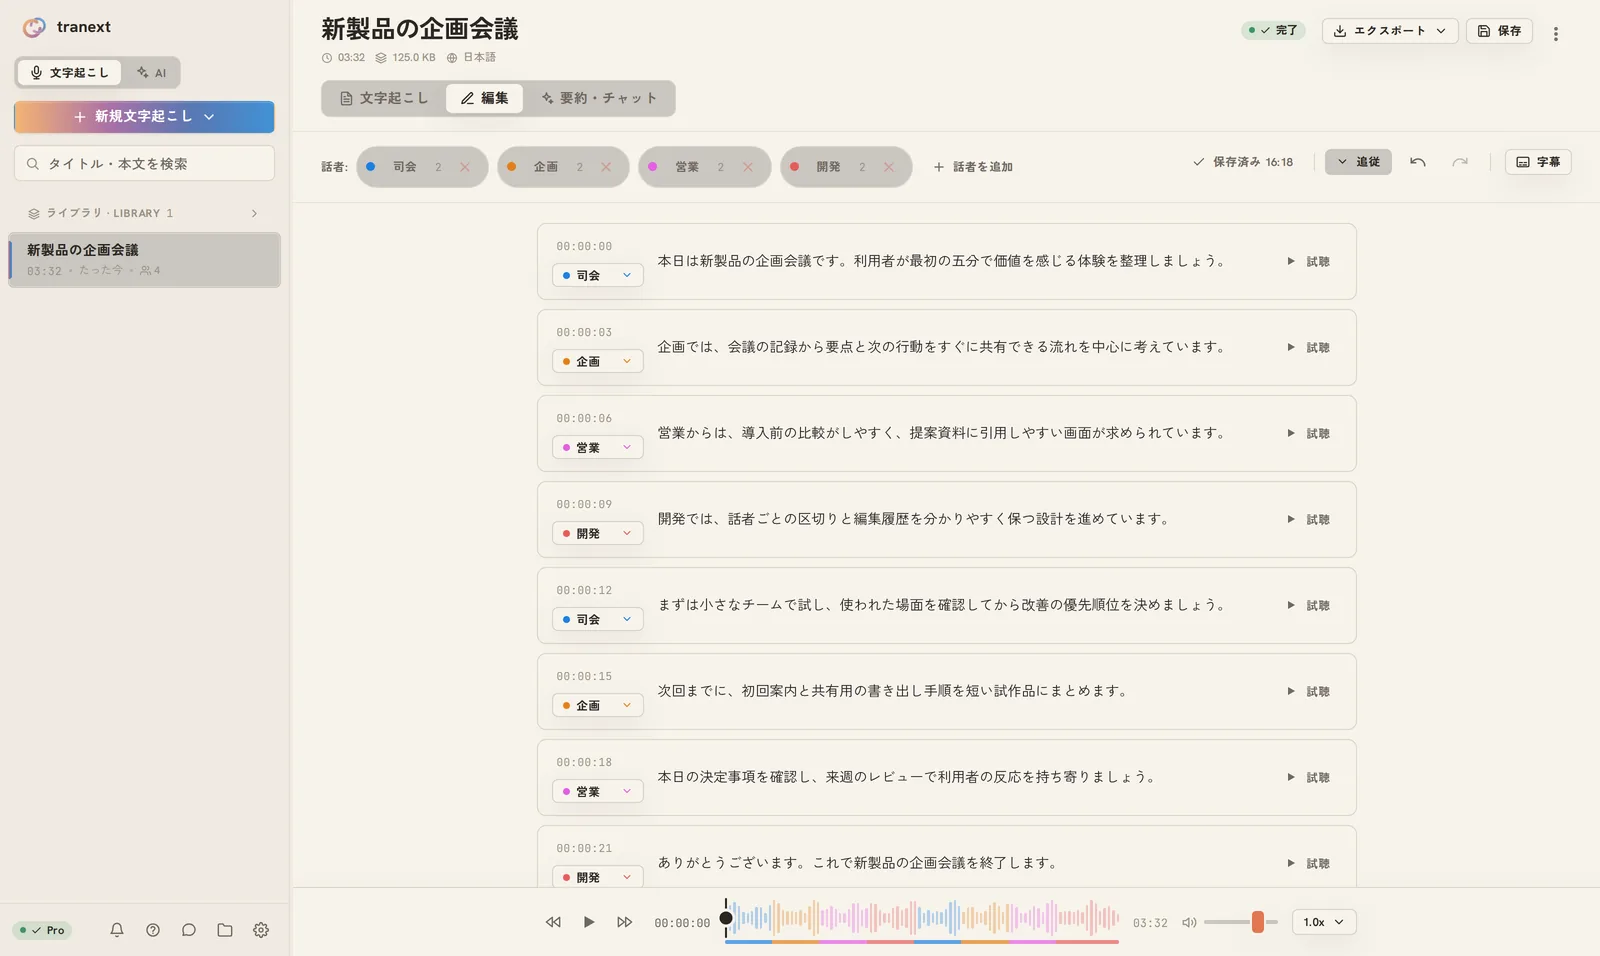
Task: Click the redo arrow icon
Action: pyautogui.click(x=1460, y=162)
